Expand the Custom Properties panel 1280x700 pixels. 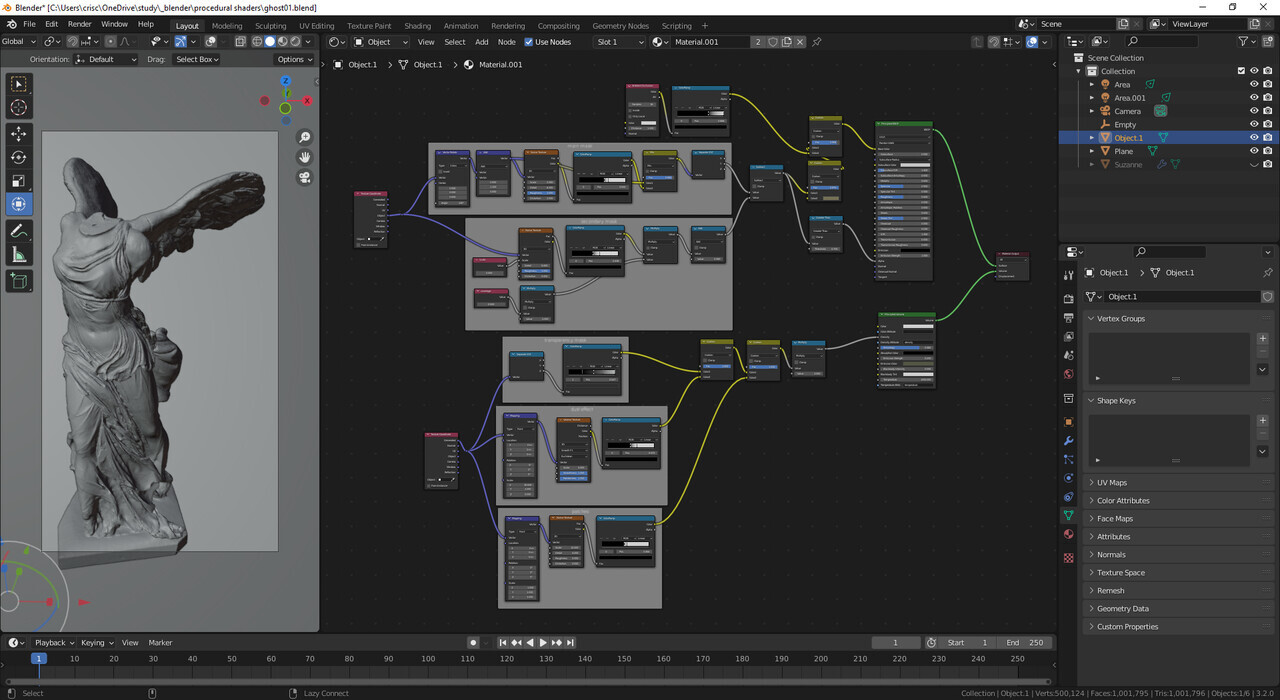(1180, 626)
